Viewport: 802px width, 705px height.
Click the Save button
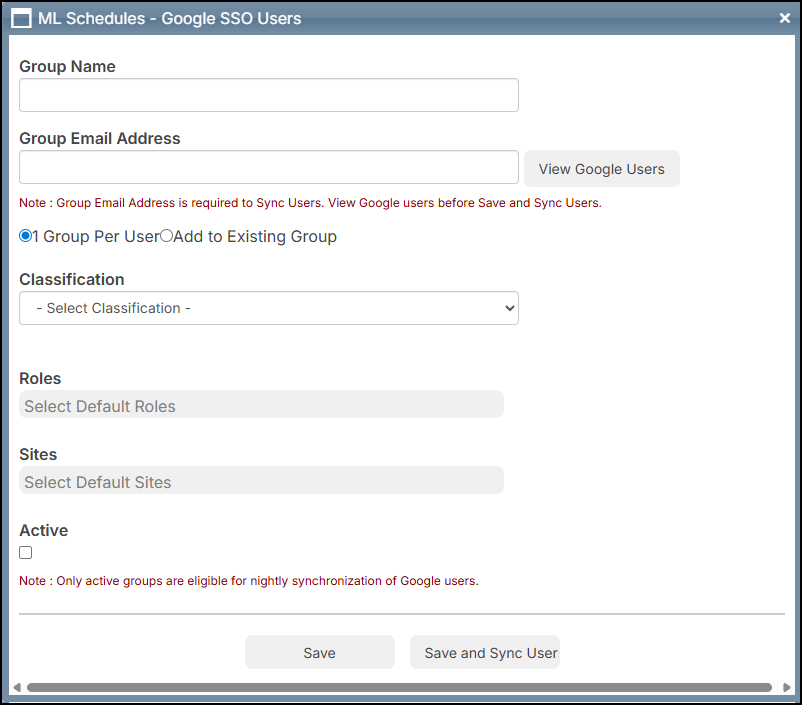click(x=320, y=652)
